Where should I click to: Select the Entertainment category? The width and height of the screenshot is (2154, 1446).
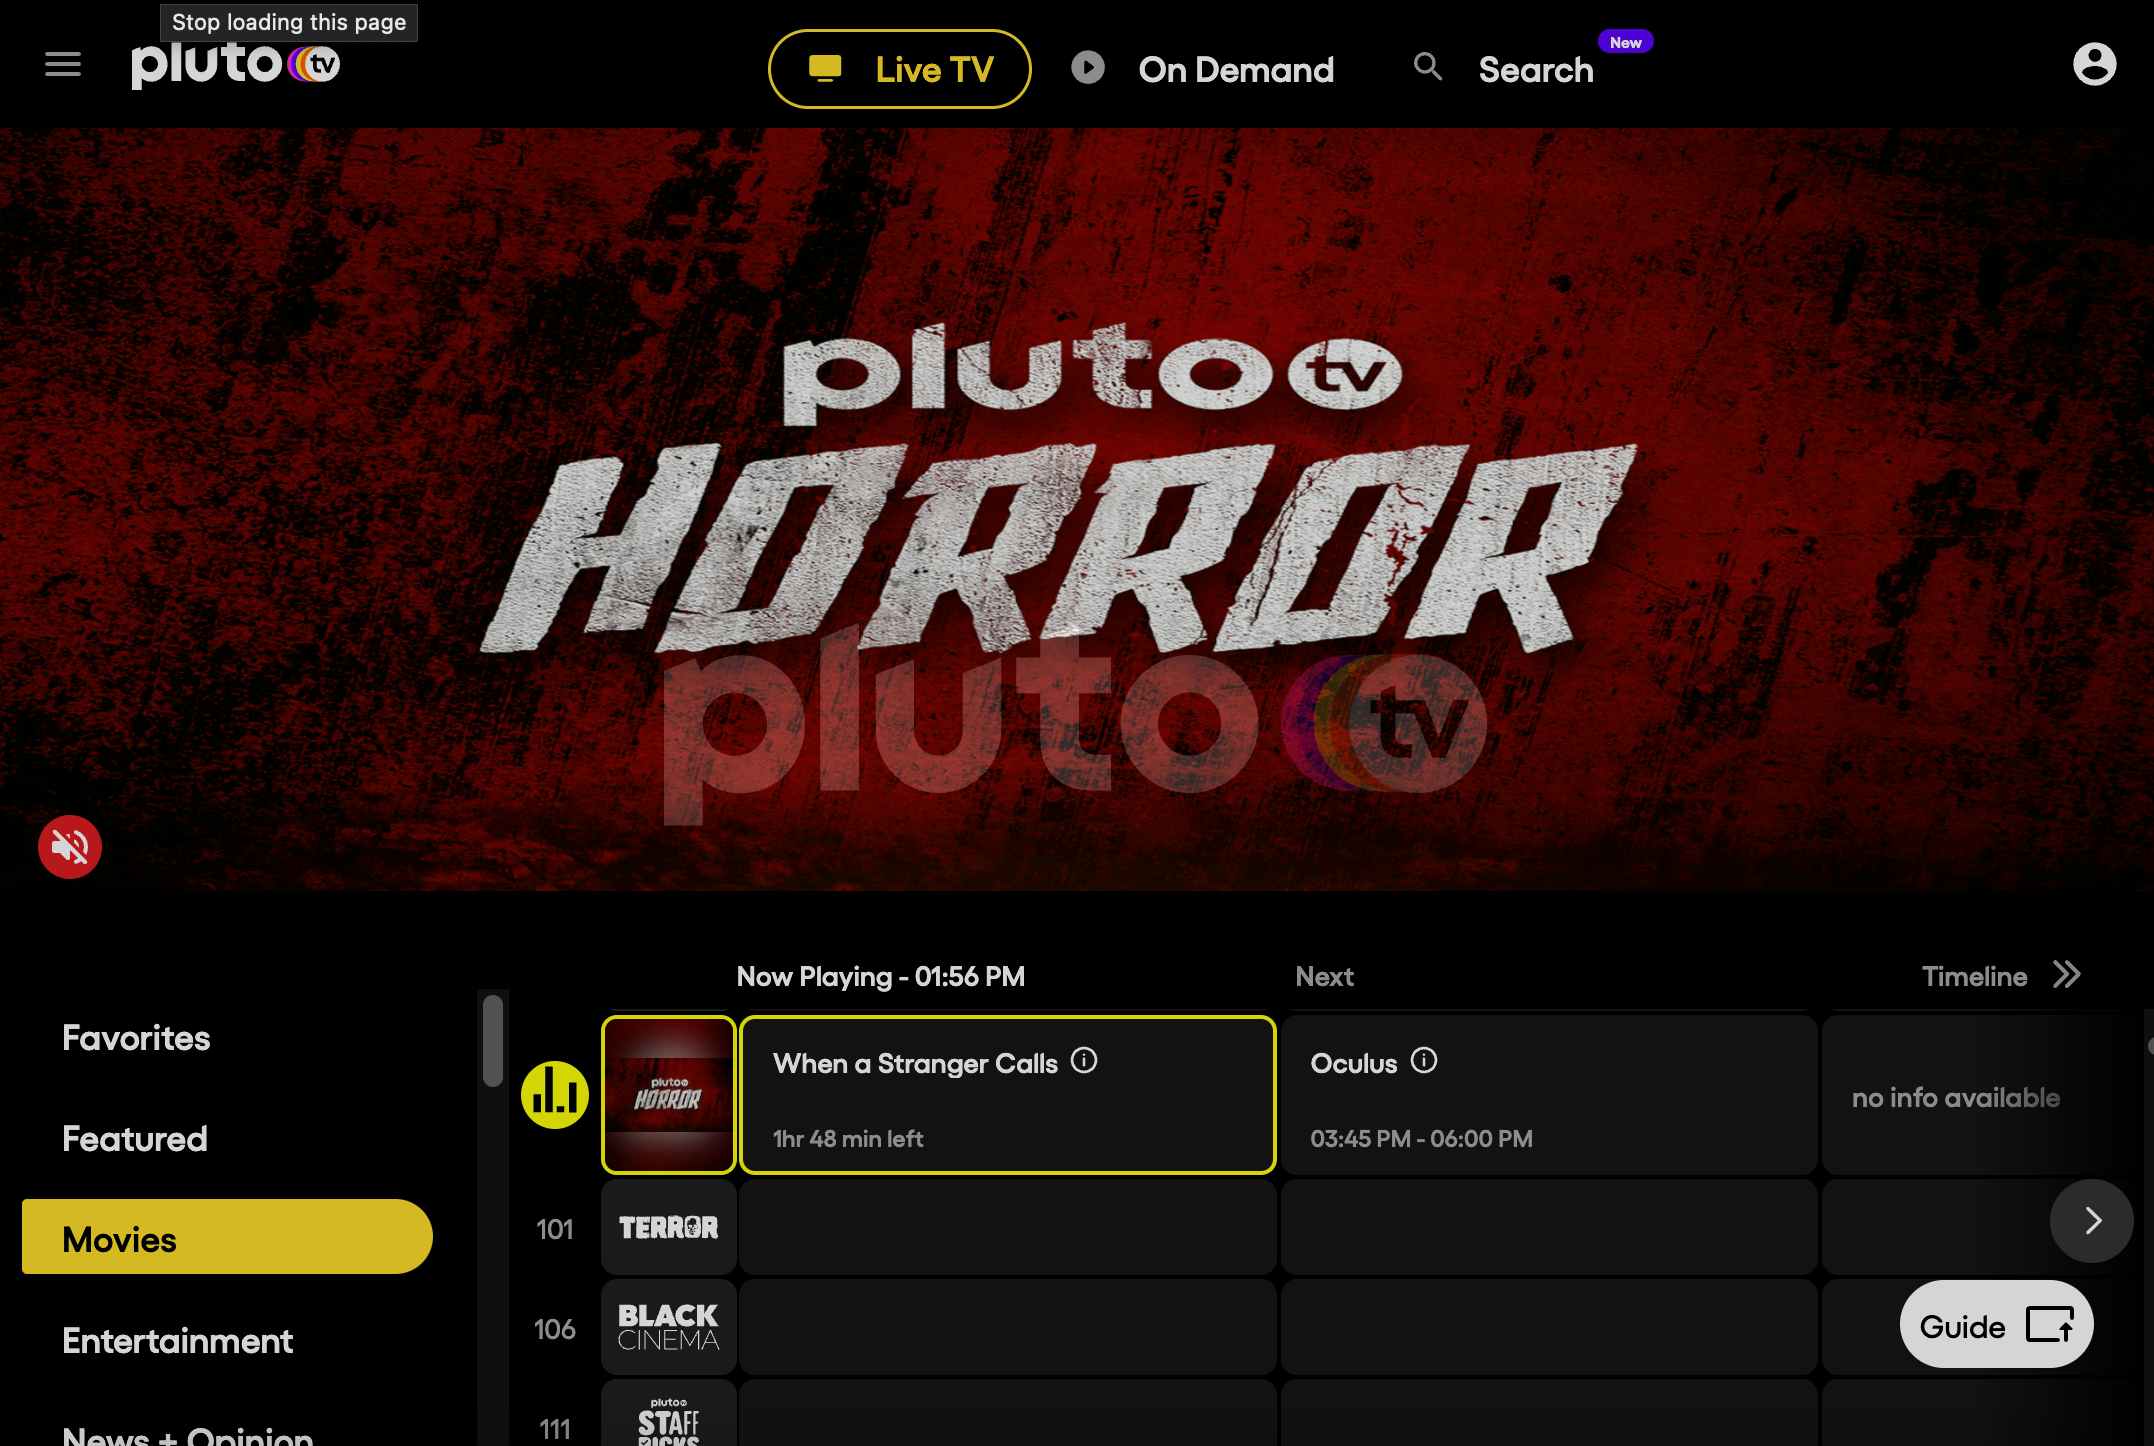point(177,1341)
